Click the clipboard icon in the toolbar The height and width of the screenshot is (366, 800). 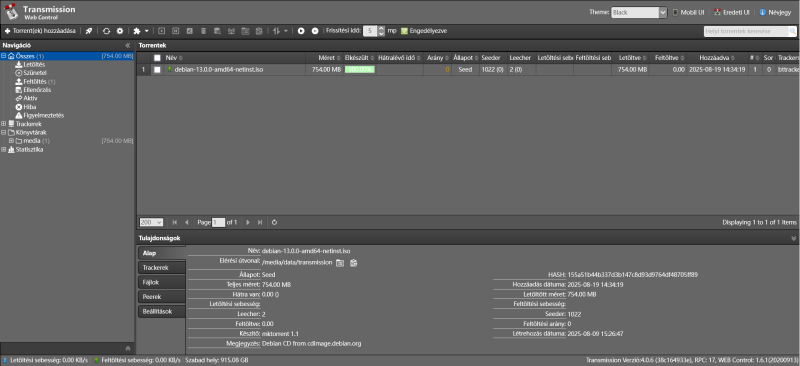[x=259, y=31]
